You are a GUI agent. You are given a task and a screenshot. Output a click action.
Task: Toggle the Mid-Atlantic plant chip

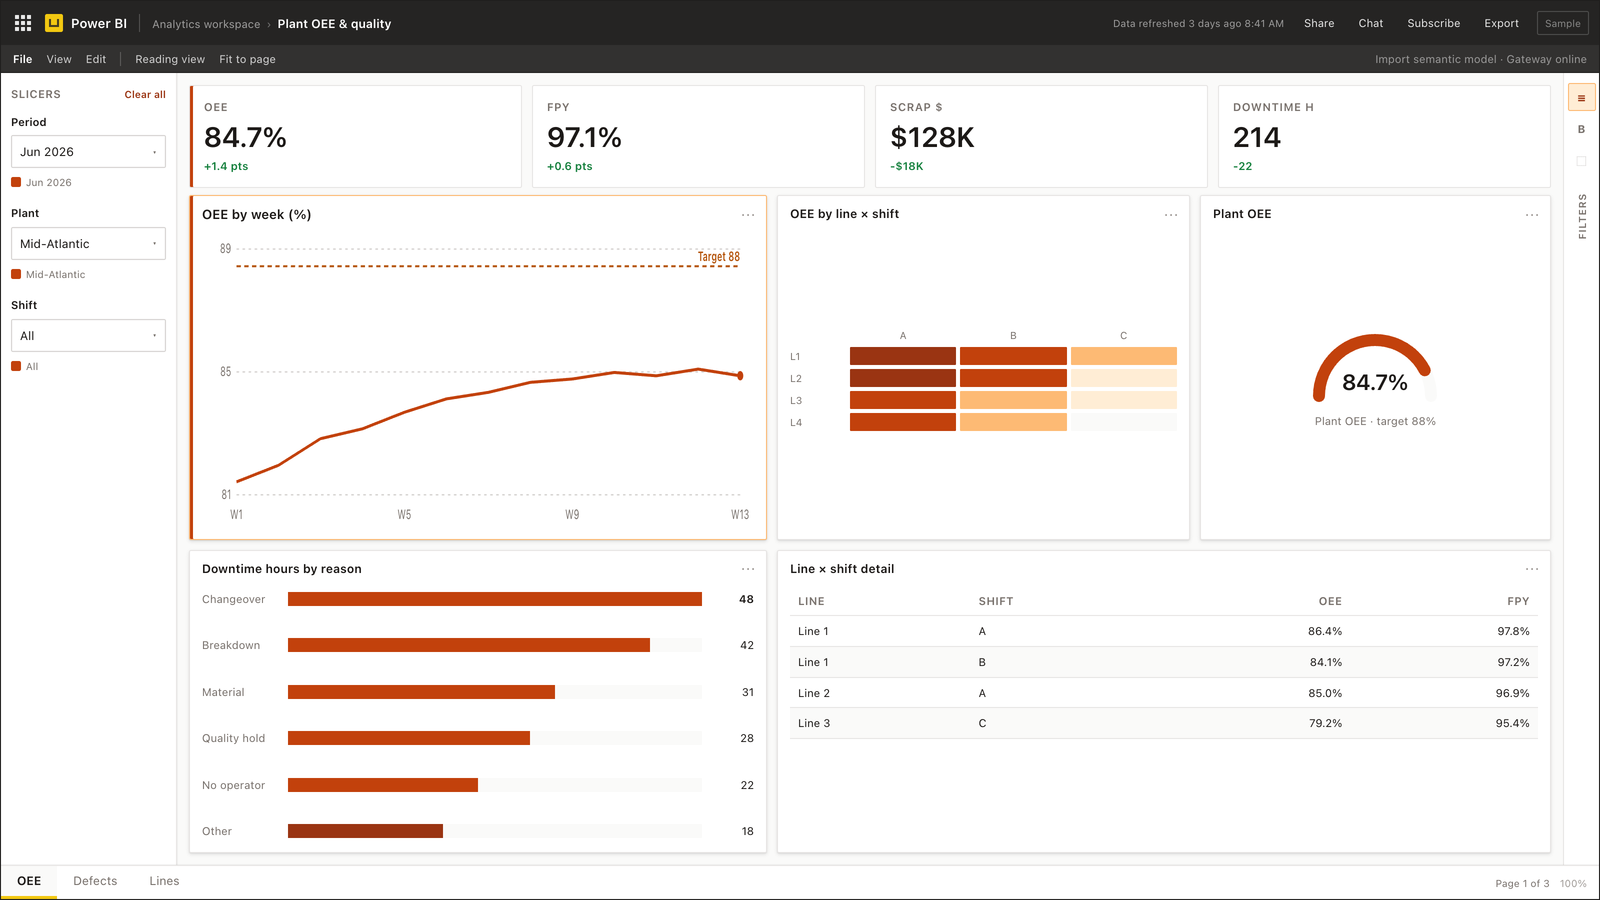click(48, 274)
